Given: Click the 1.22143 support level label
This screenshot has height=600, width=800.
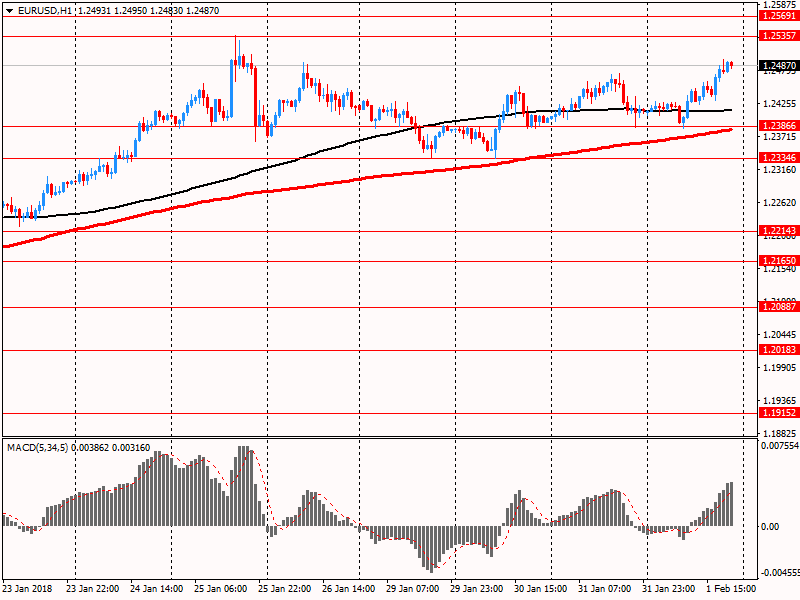Looking at the screenshot, I should pos(779,231).
